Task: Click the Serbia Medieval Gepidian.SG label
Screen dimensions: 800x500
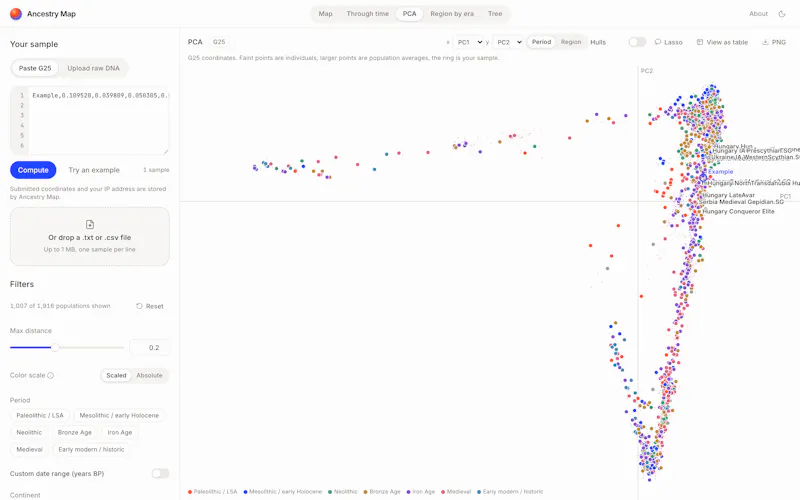Action: click(741, 202)
